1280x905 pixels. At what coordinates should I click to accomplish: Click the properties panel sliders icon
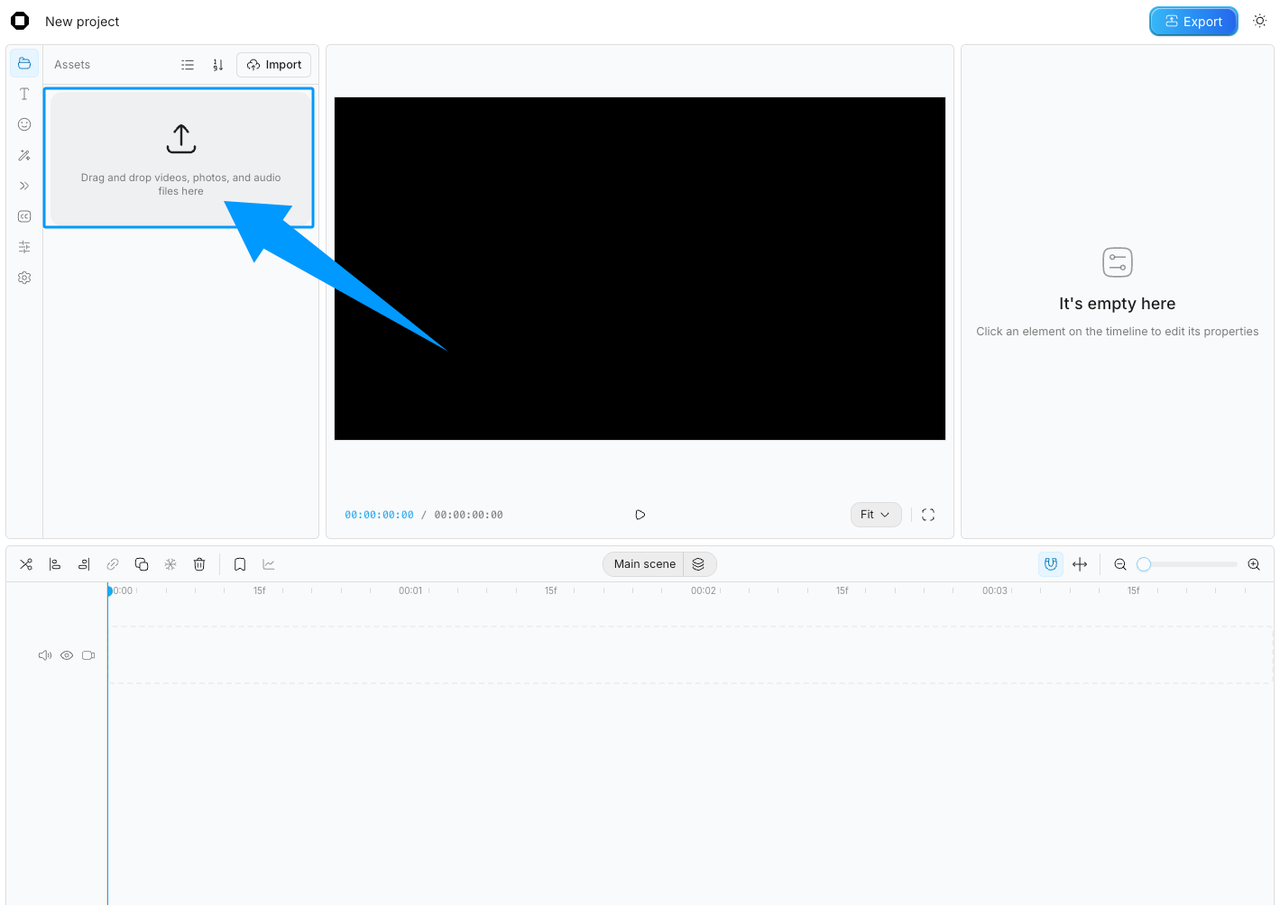coord(1117,263)
